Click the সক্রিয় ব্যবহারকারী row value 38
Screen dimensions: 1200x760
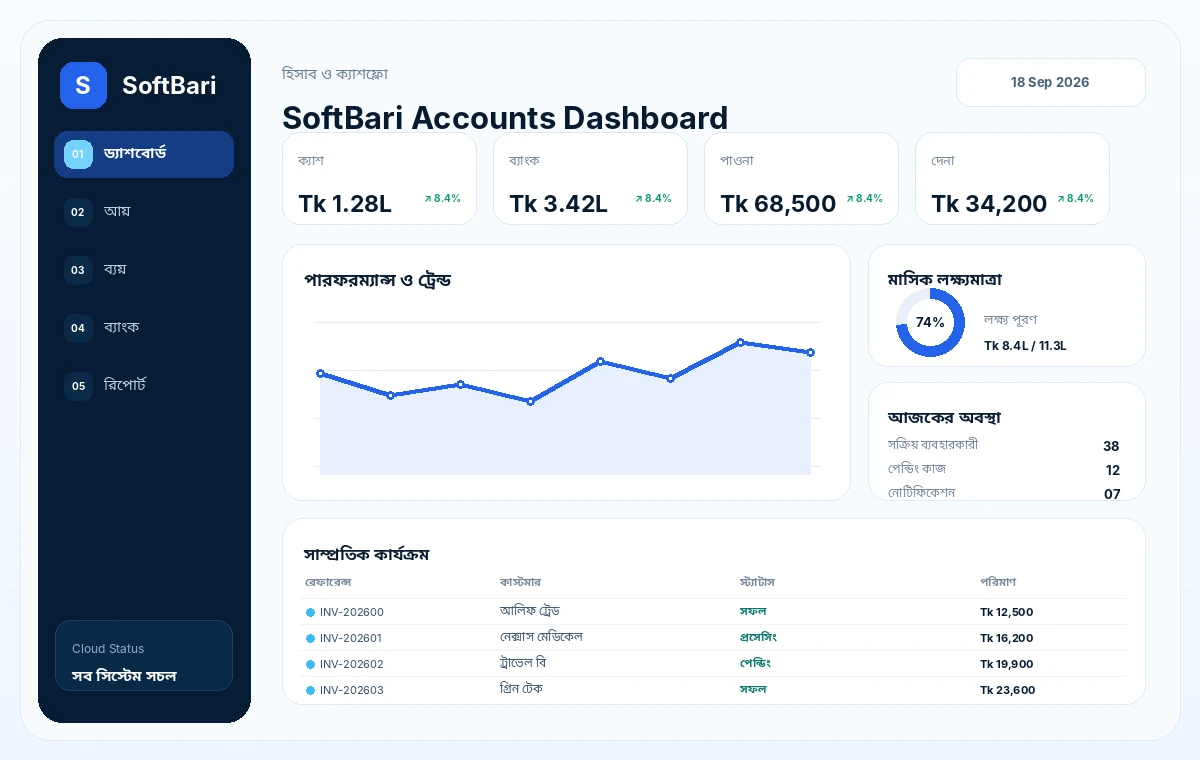coord(1111,446)
